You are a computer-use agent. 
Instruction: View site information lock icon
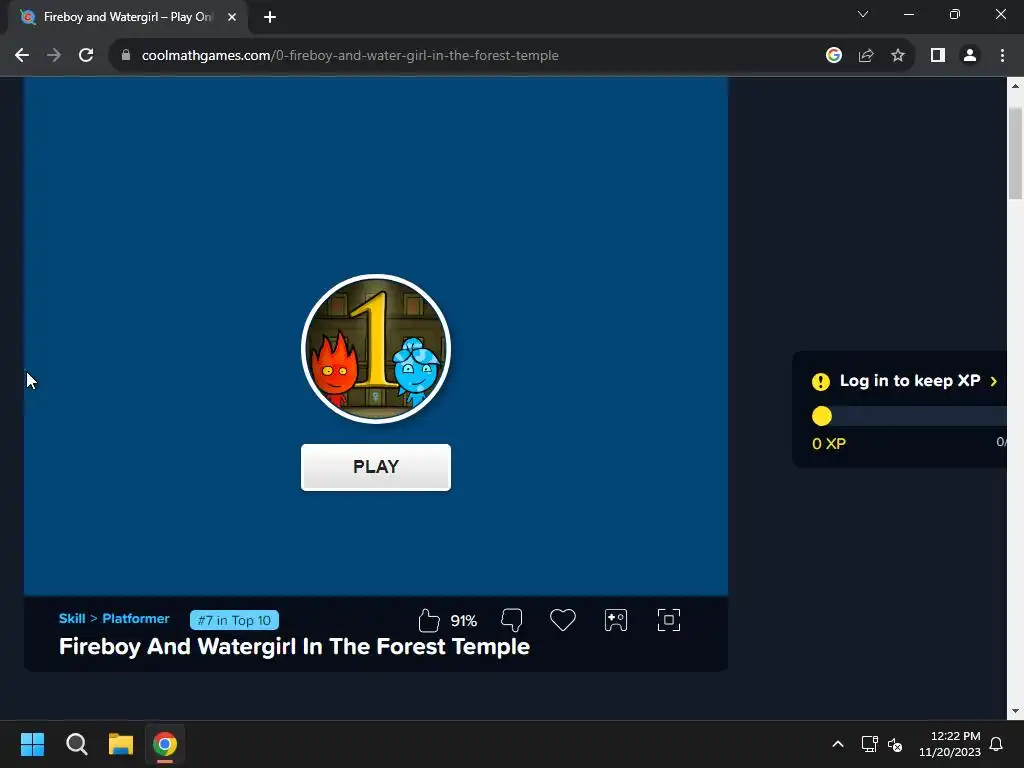(125, 56)
